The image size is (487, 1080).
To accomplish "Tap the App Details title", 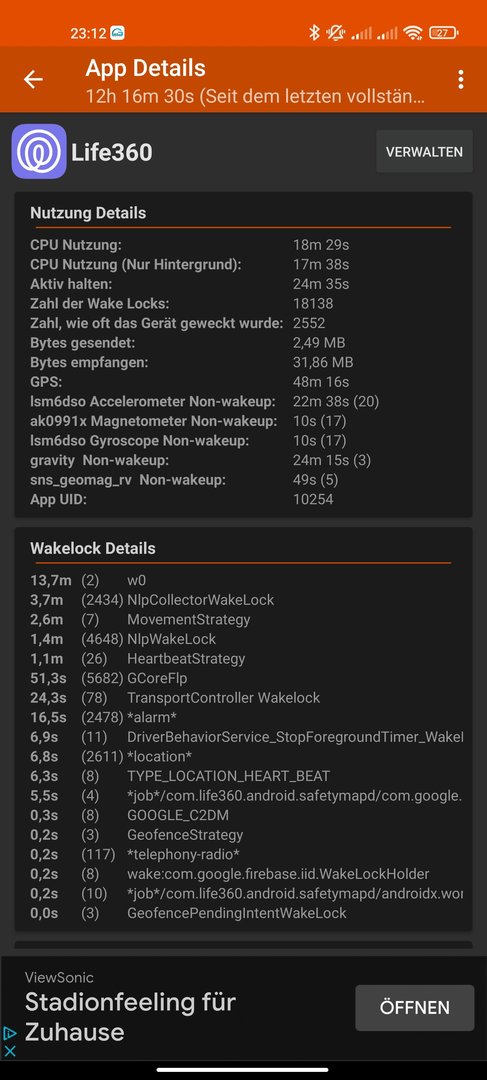I will tap(145, 68).
